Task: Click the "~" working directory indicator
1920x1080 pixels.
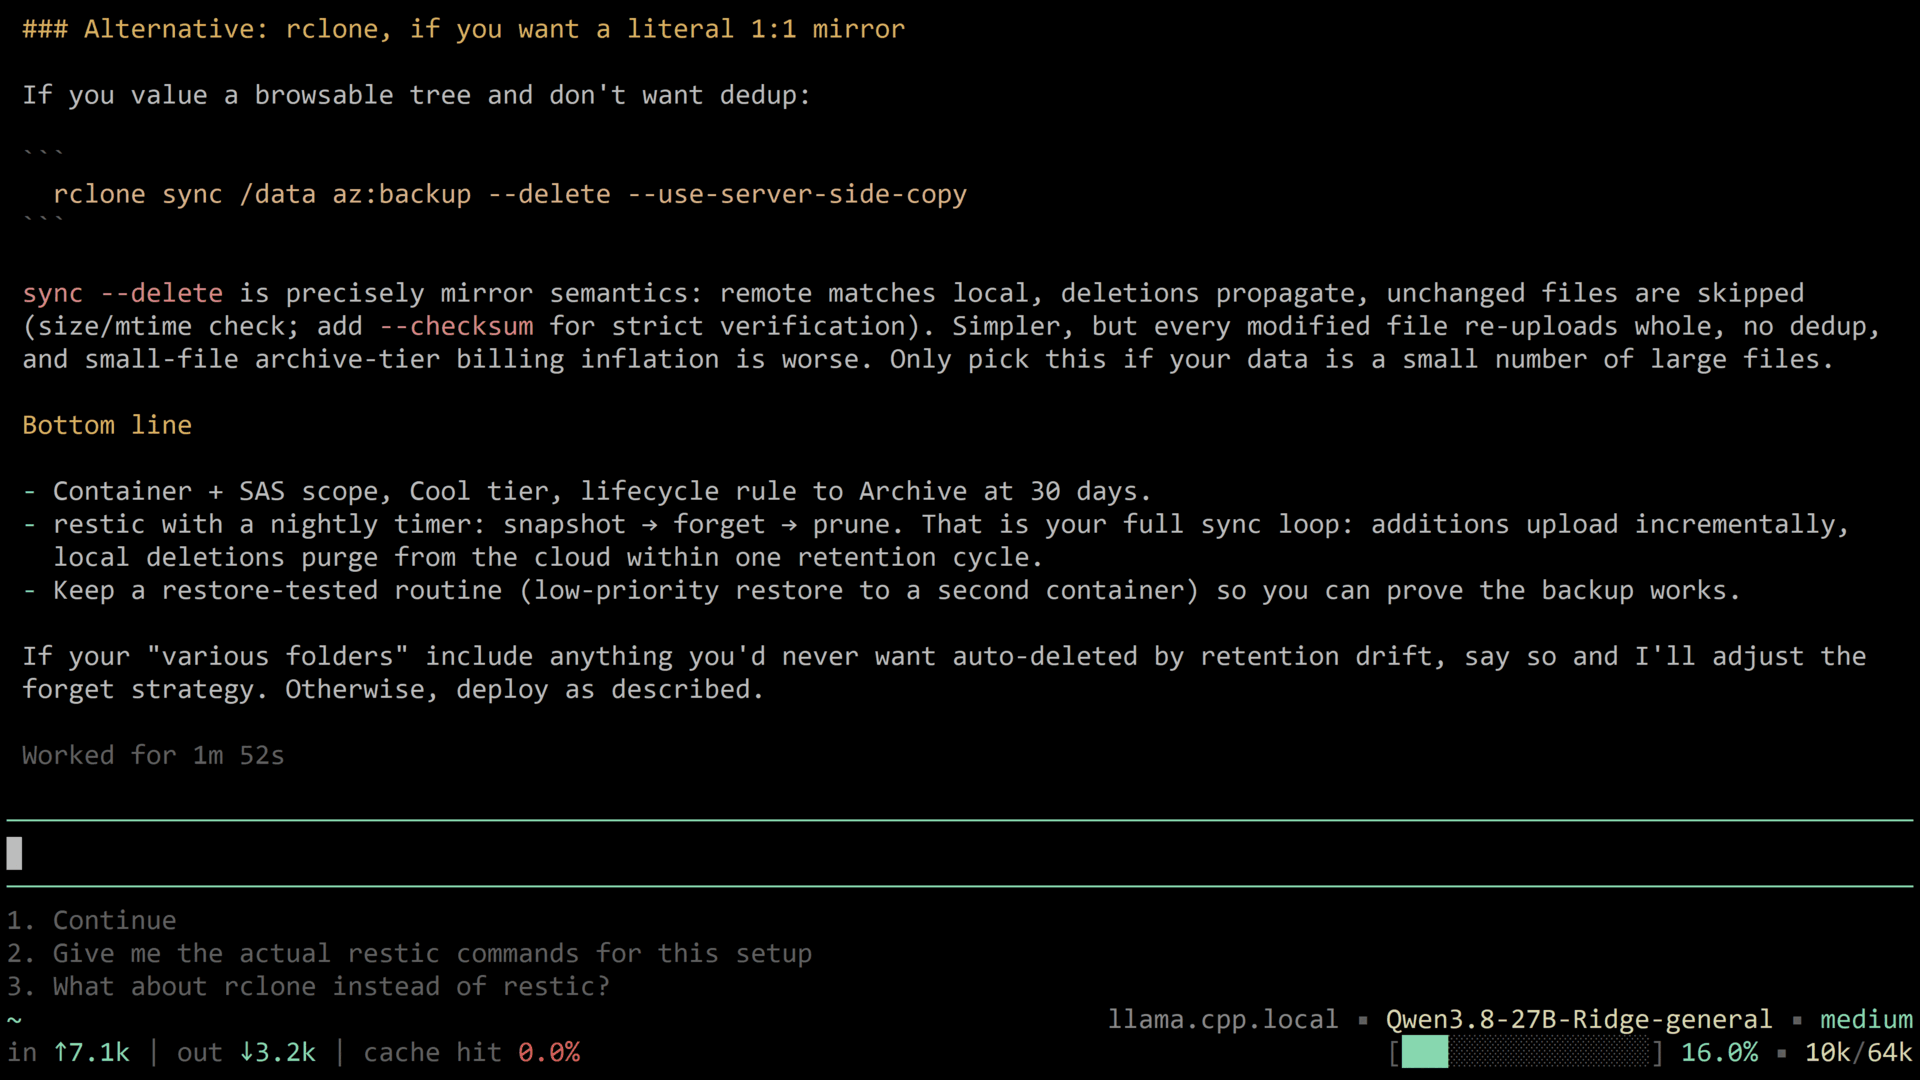Action: pos(14,1019)
